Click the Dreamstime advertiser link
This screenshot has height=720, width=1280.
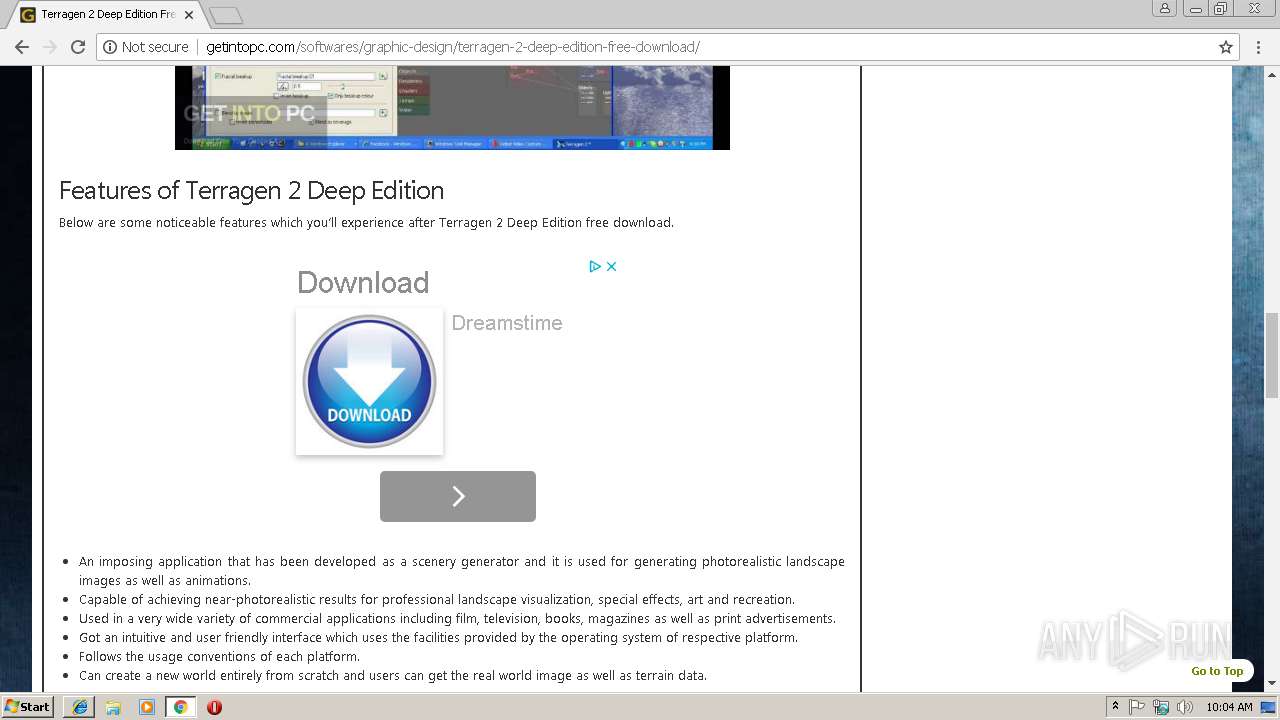pyautogui.click(x=507, y=323)
